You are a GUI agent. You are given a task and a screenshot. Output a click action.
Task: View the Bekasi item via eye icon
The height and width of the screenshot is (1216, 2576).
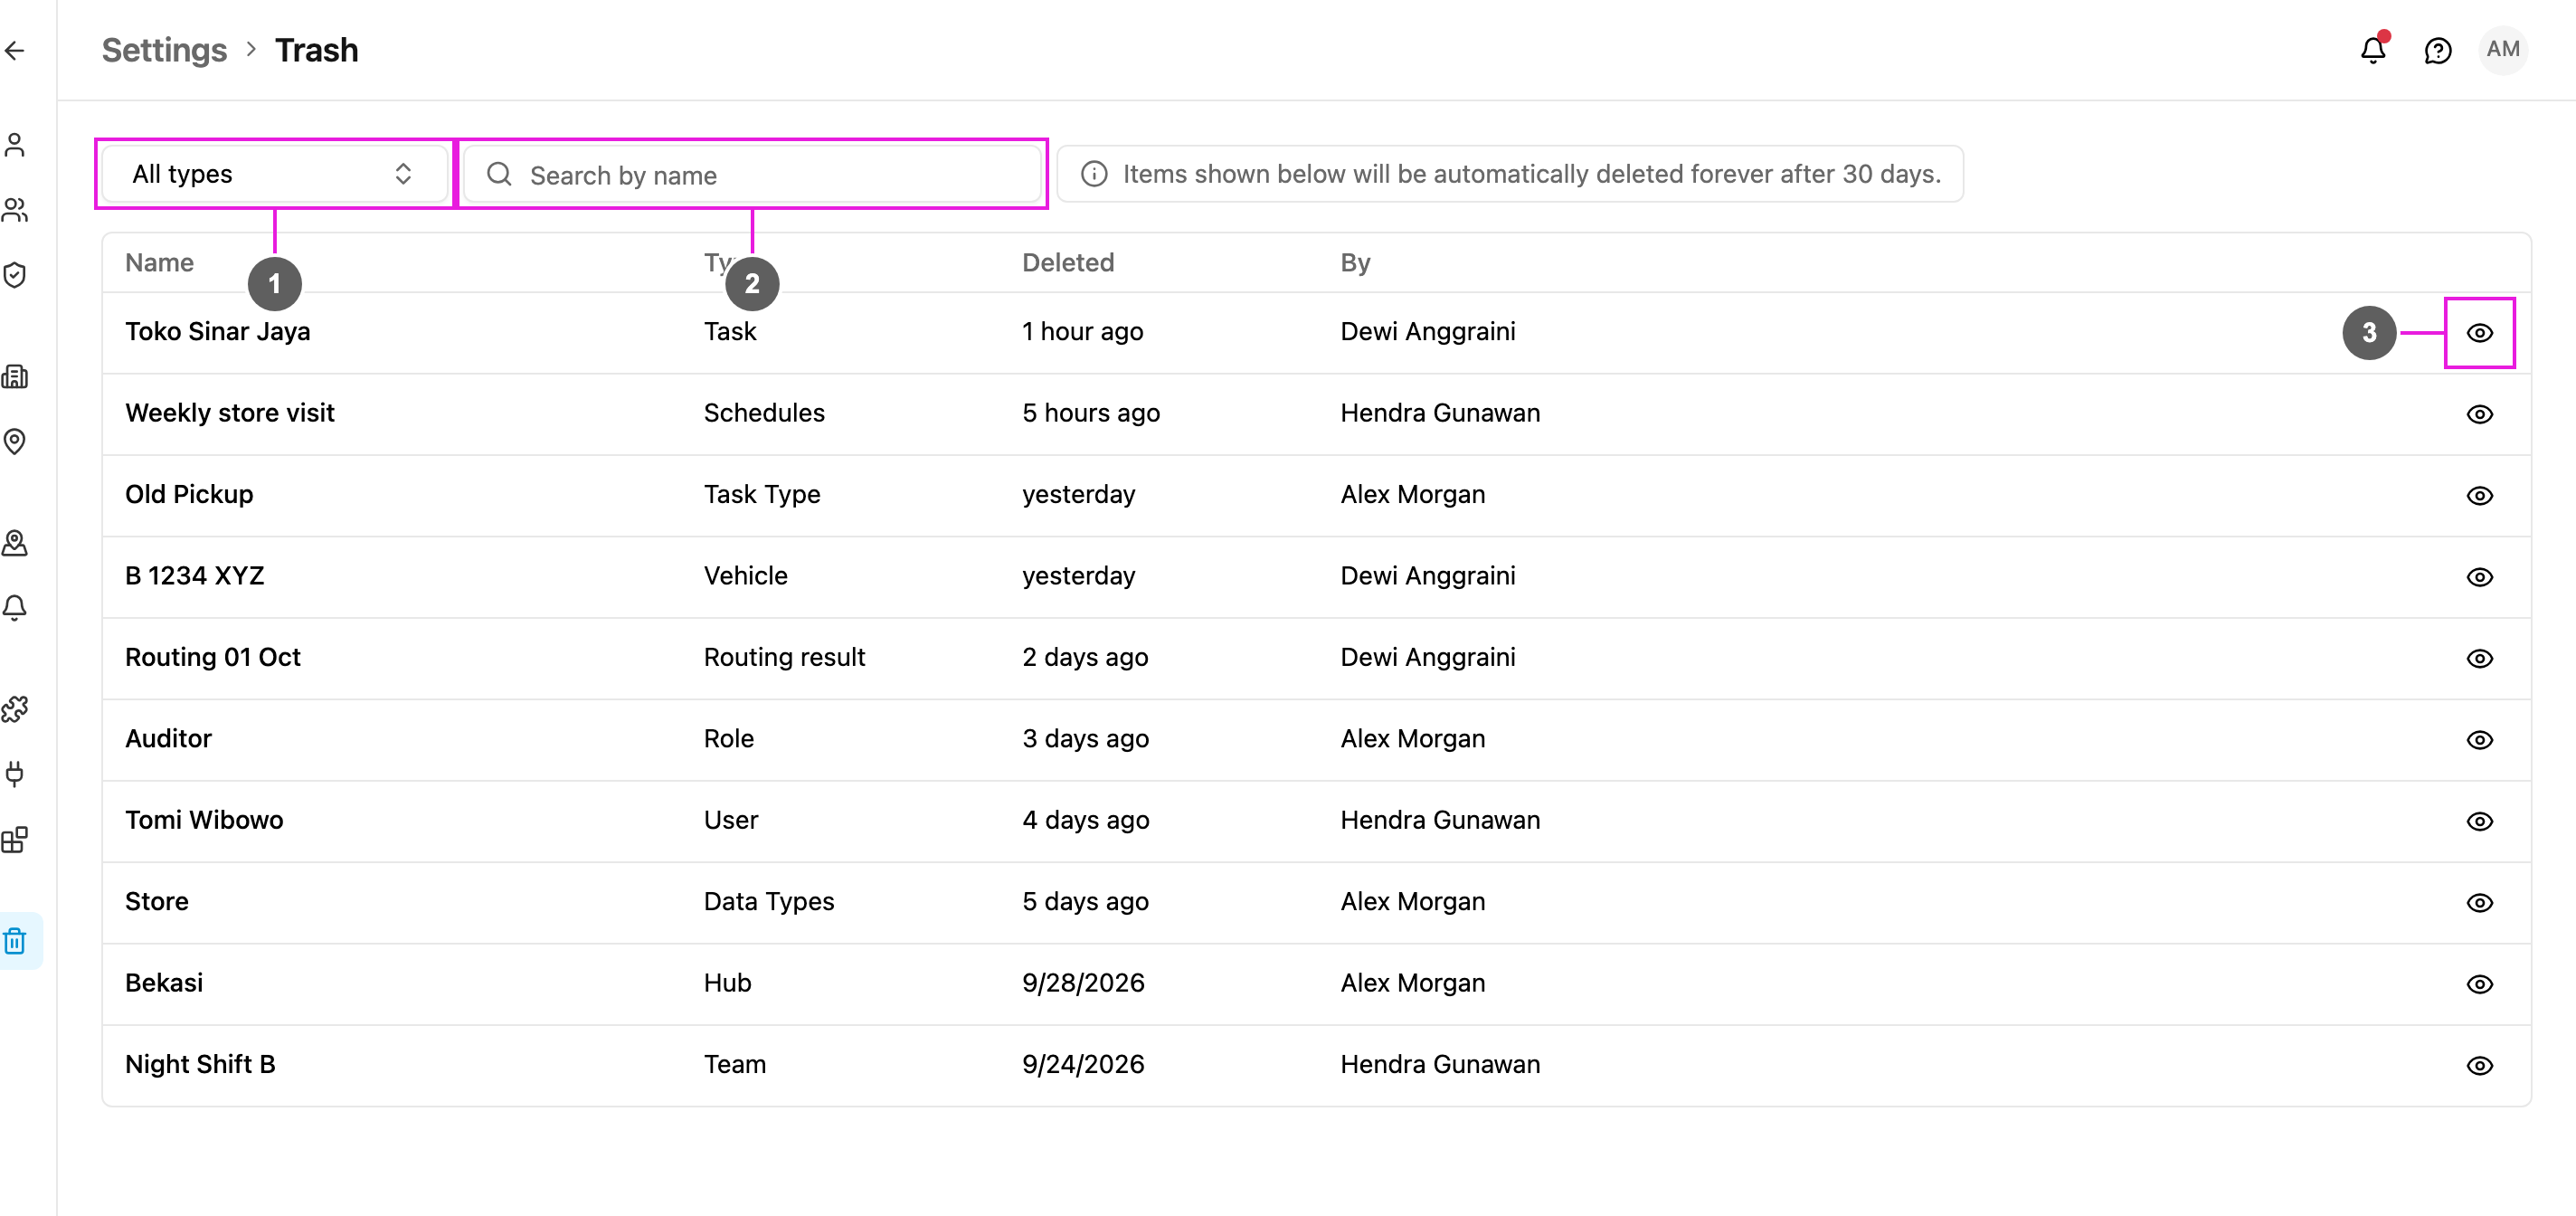tap(2479, 984)
